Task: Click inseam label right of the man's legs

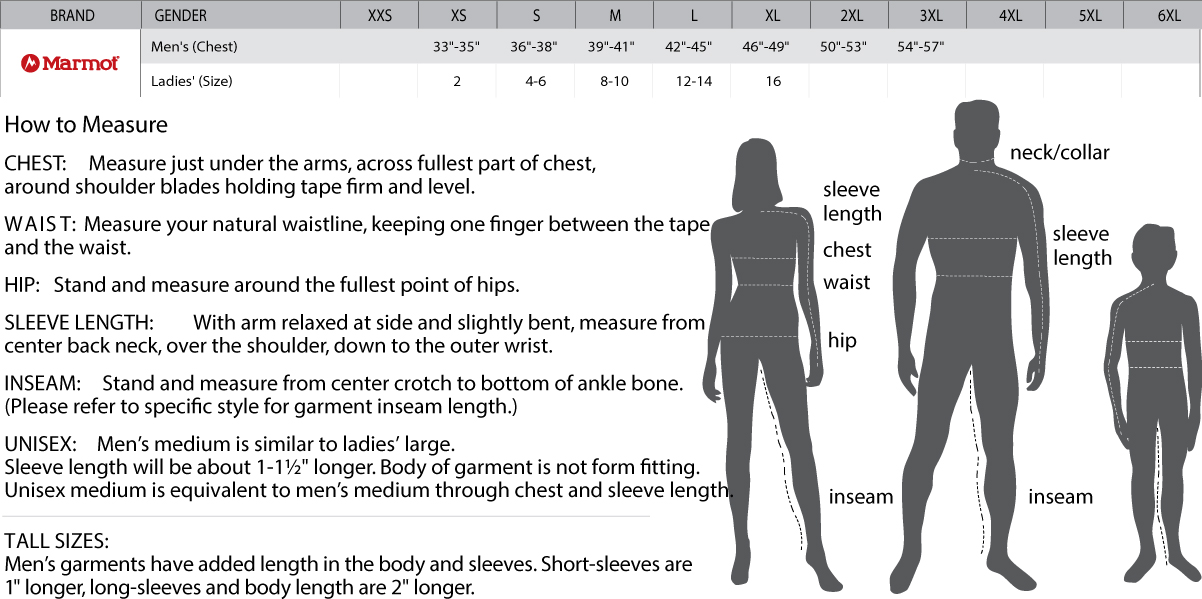Action: pyautogui.click(x=1061, y=497)
